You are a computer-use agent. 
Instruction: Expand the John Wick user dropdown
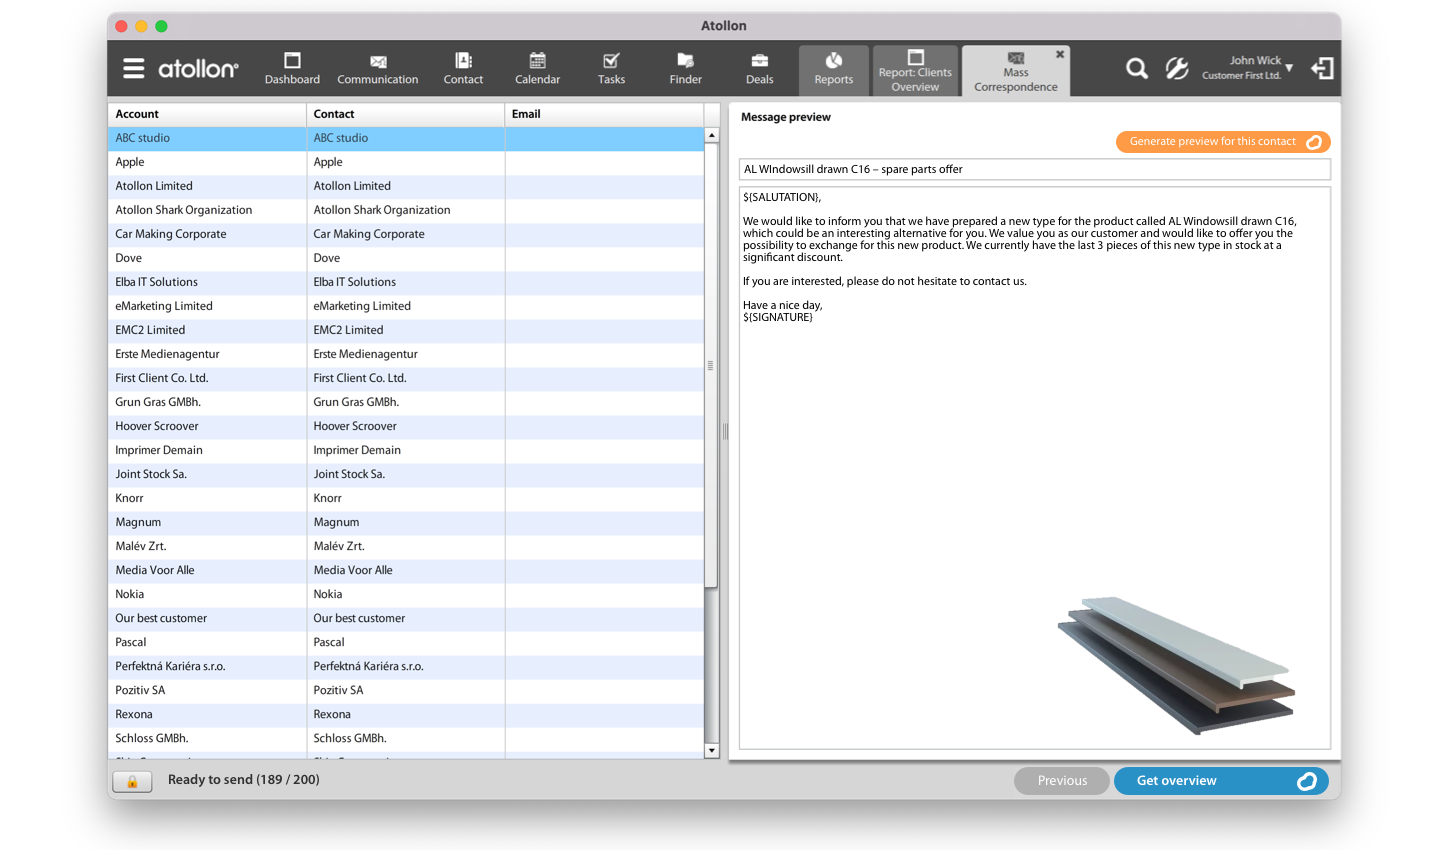point(1289,68)
